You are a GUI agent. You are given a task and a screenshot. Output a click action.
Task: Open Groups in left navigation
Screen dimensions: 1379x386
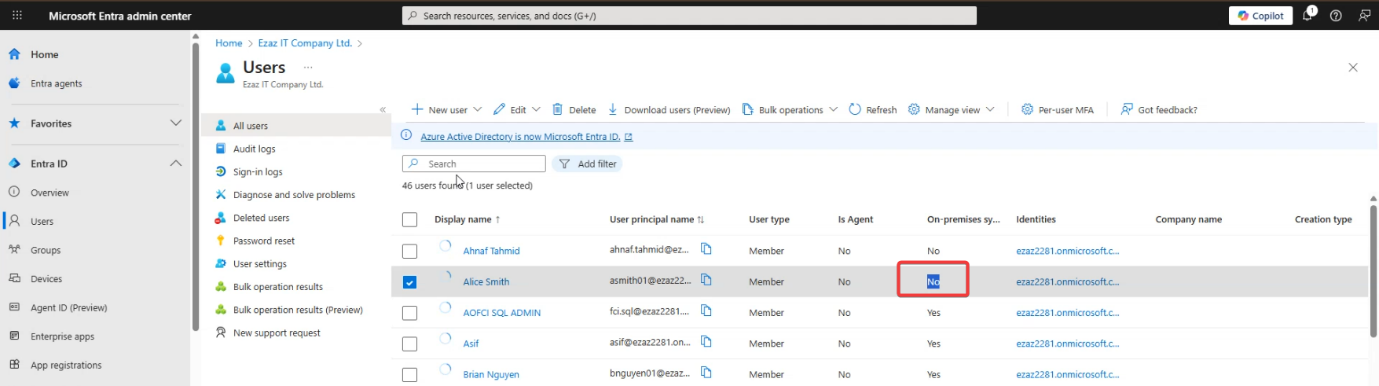coord(45,250)
